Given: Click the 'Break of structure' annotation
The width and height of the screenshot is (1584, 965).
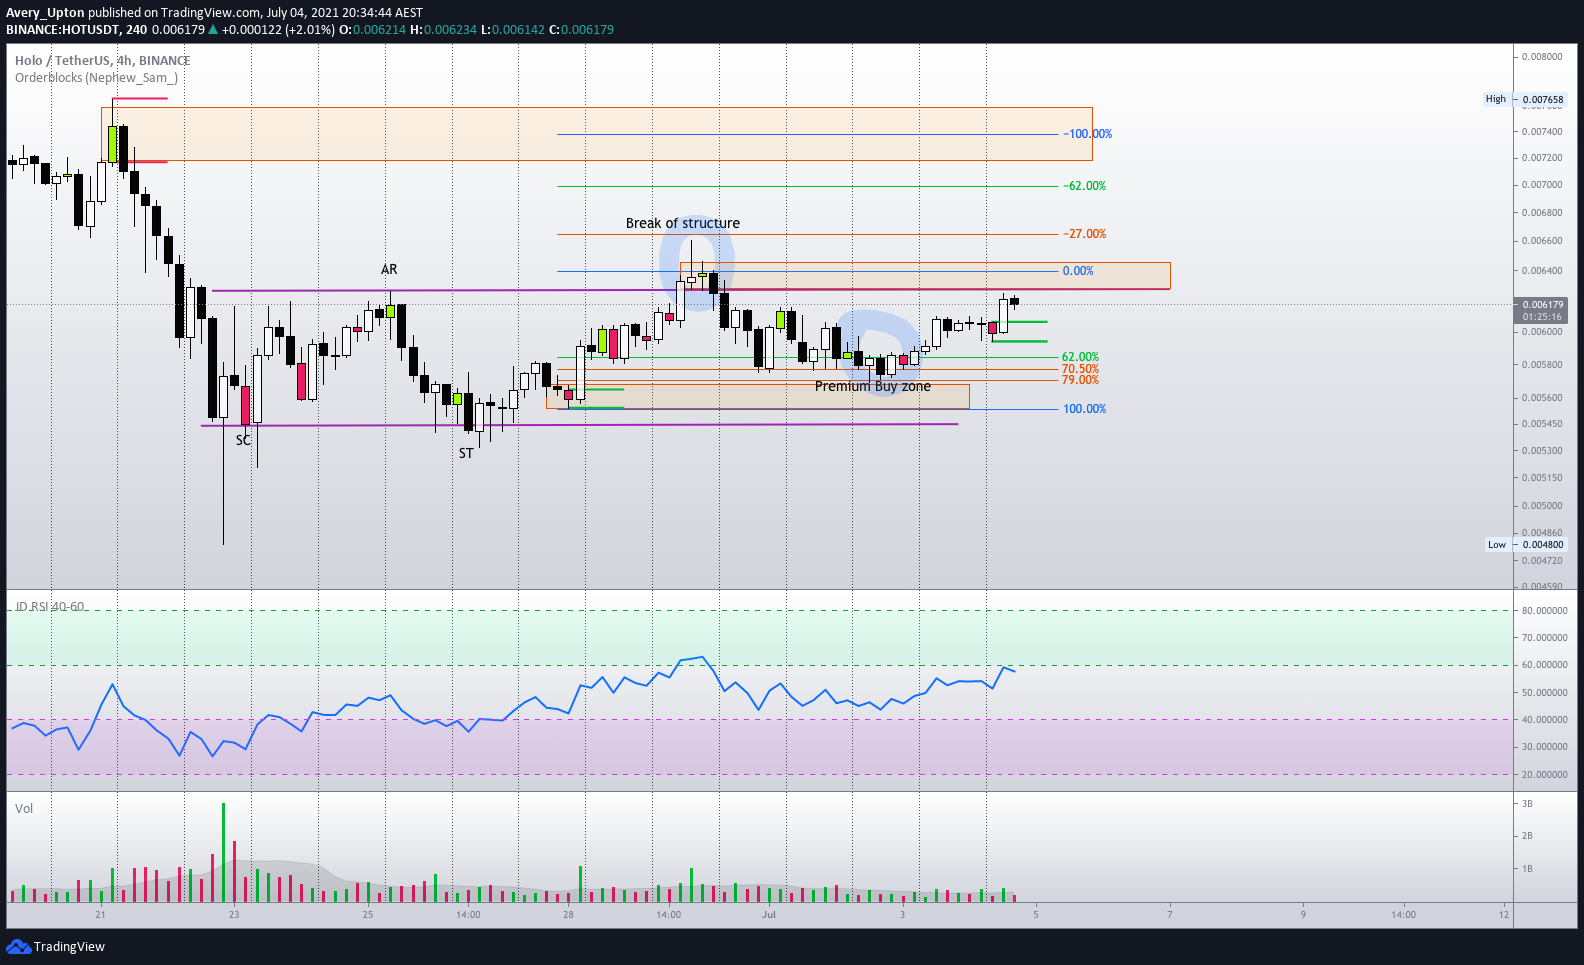Looking at the screenshot, I should [683, 223].
